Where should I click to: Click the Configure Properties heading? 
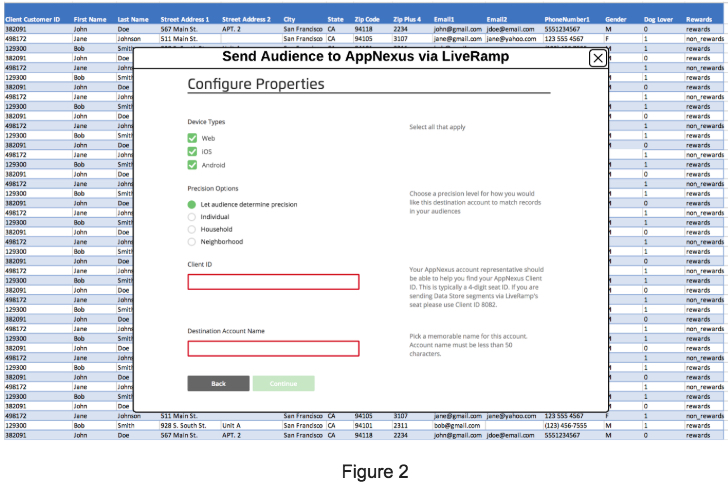[x=256, y=84]
